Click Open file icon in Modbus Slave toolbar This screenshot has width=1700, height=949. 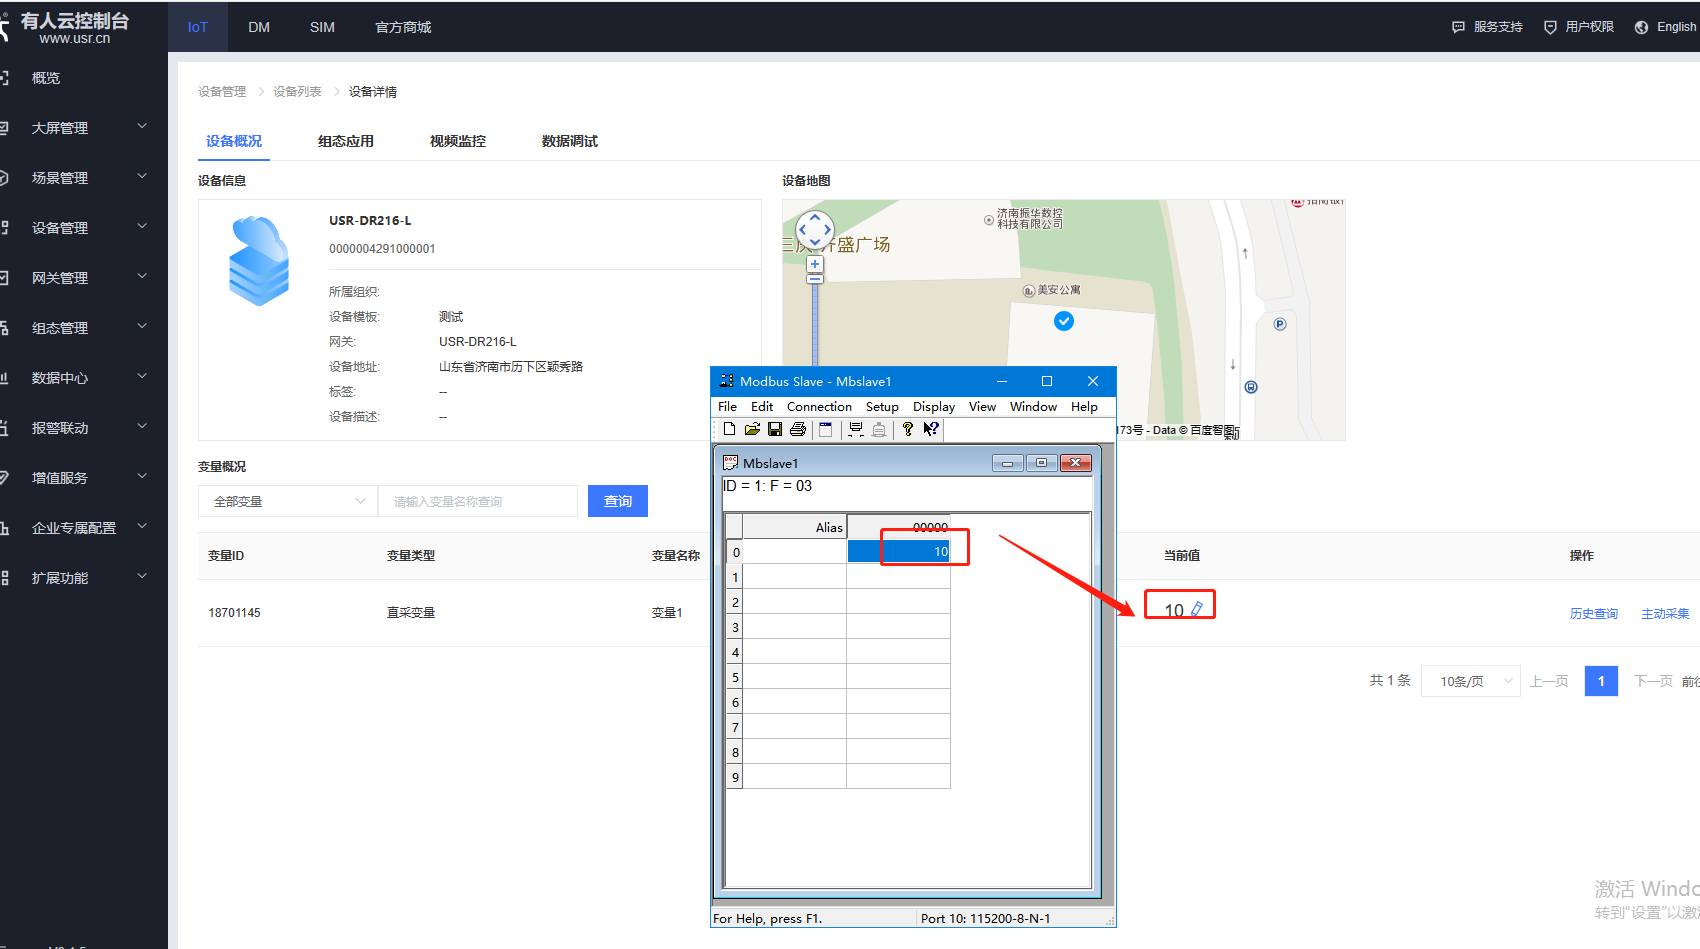pos(752,429)
